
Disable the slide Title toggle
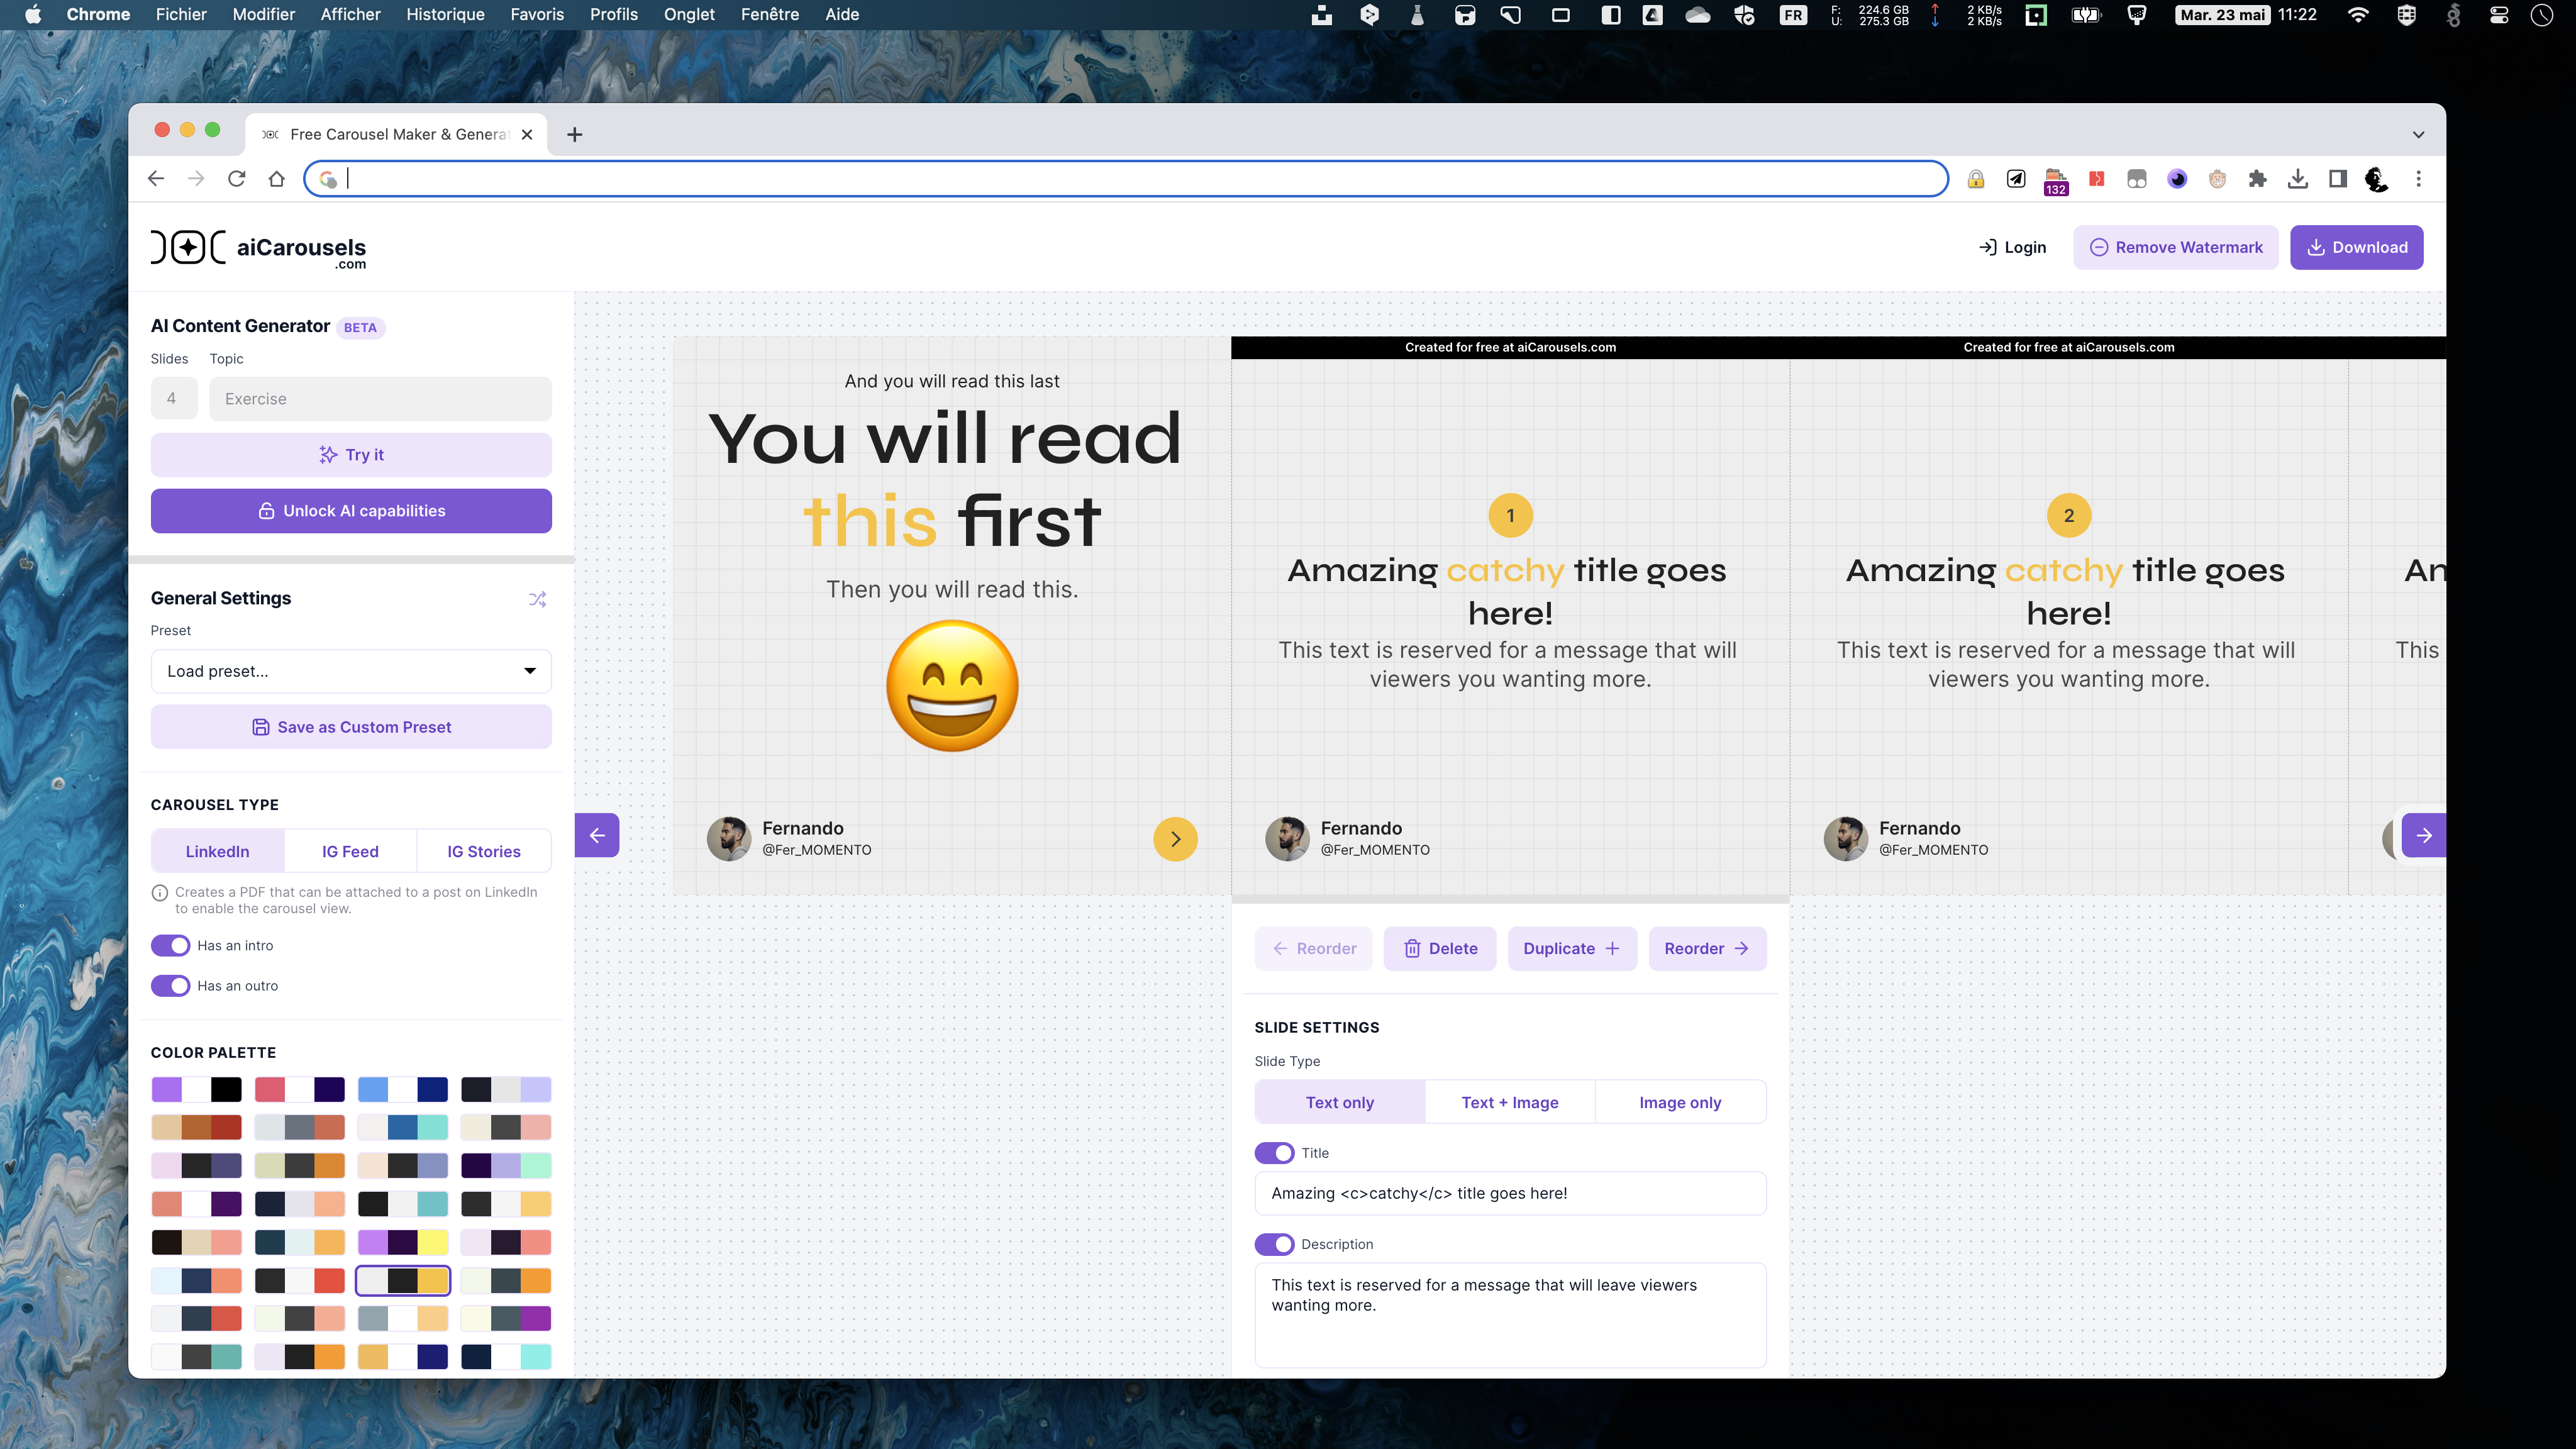1274,1153
